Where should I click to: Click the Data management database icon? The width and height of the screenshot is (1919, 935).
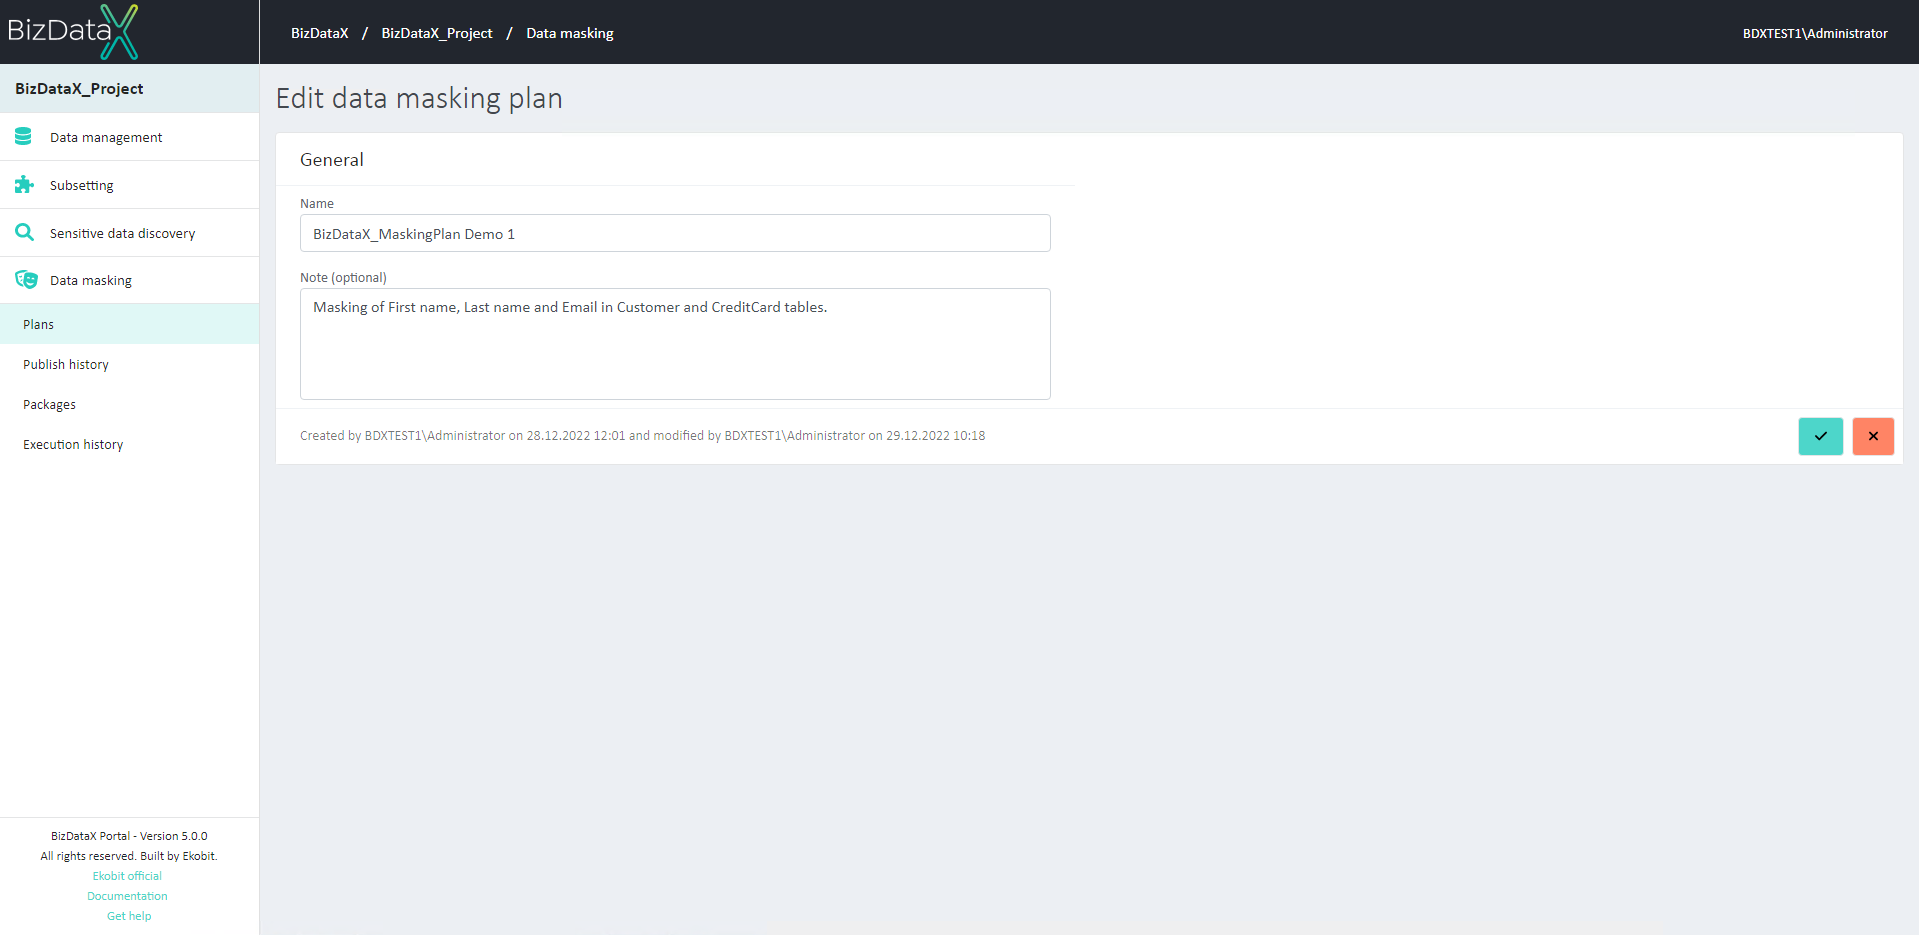click(23, 137)
